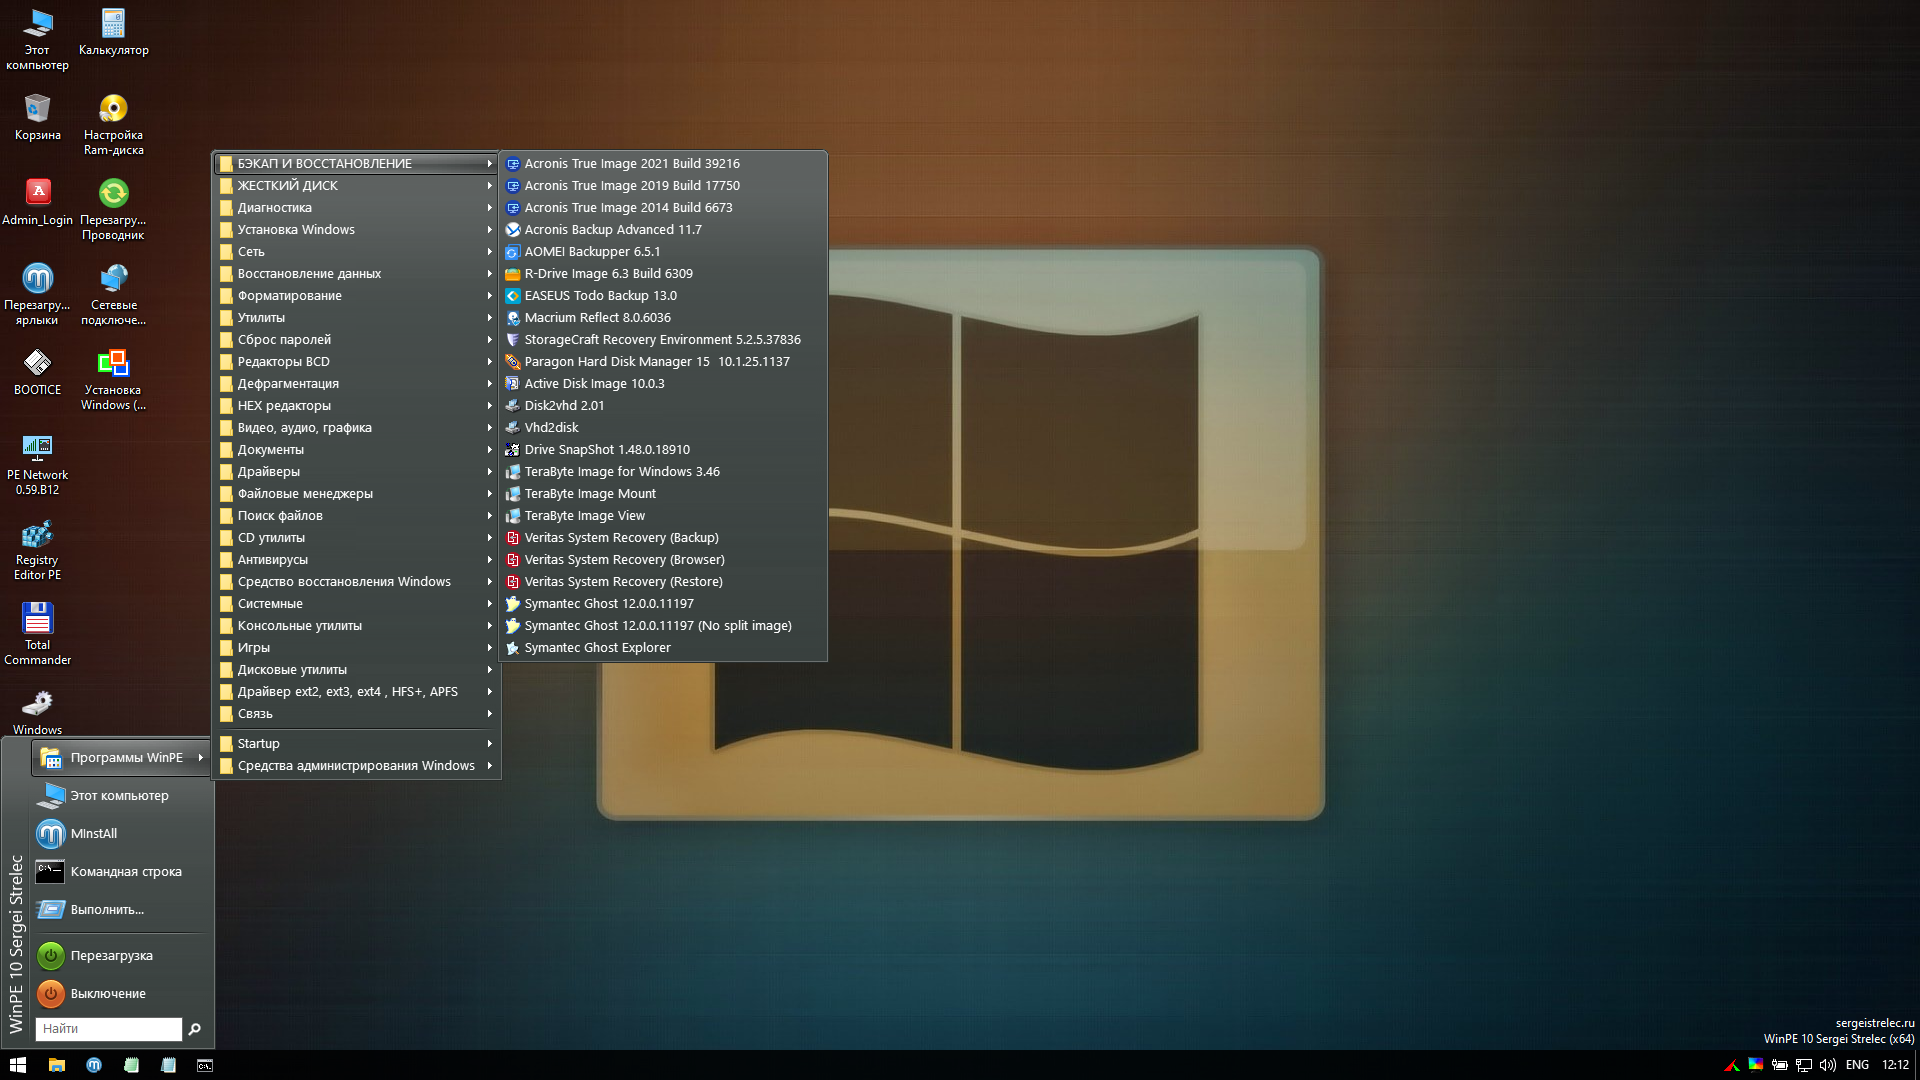Open PE Network desktop icon

37,449
